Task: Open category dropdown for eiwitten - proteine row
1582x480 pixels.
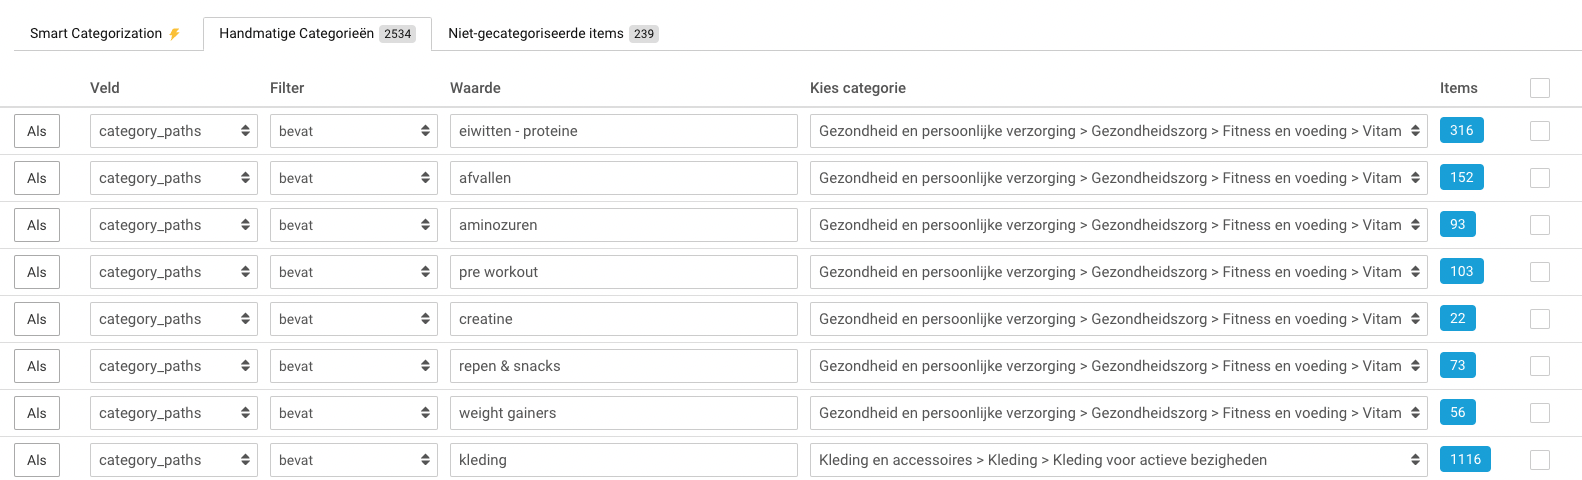Action: [x=1118, y=131]
